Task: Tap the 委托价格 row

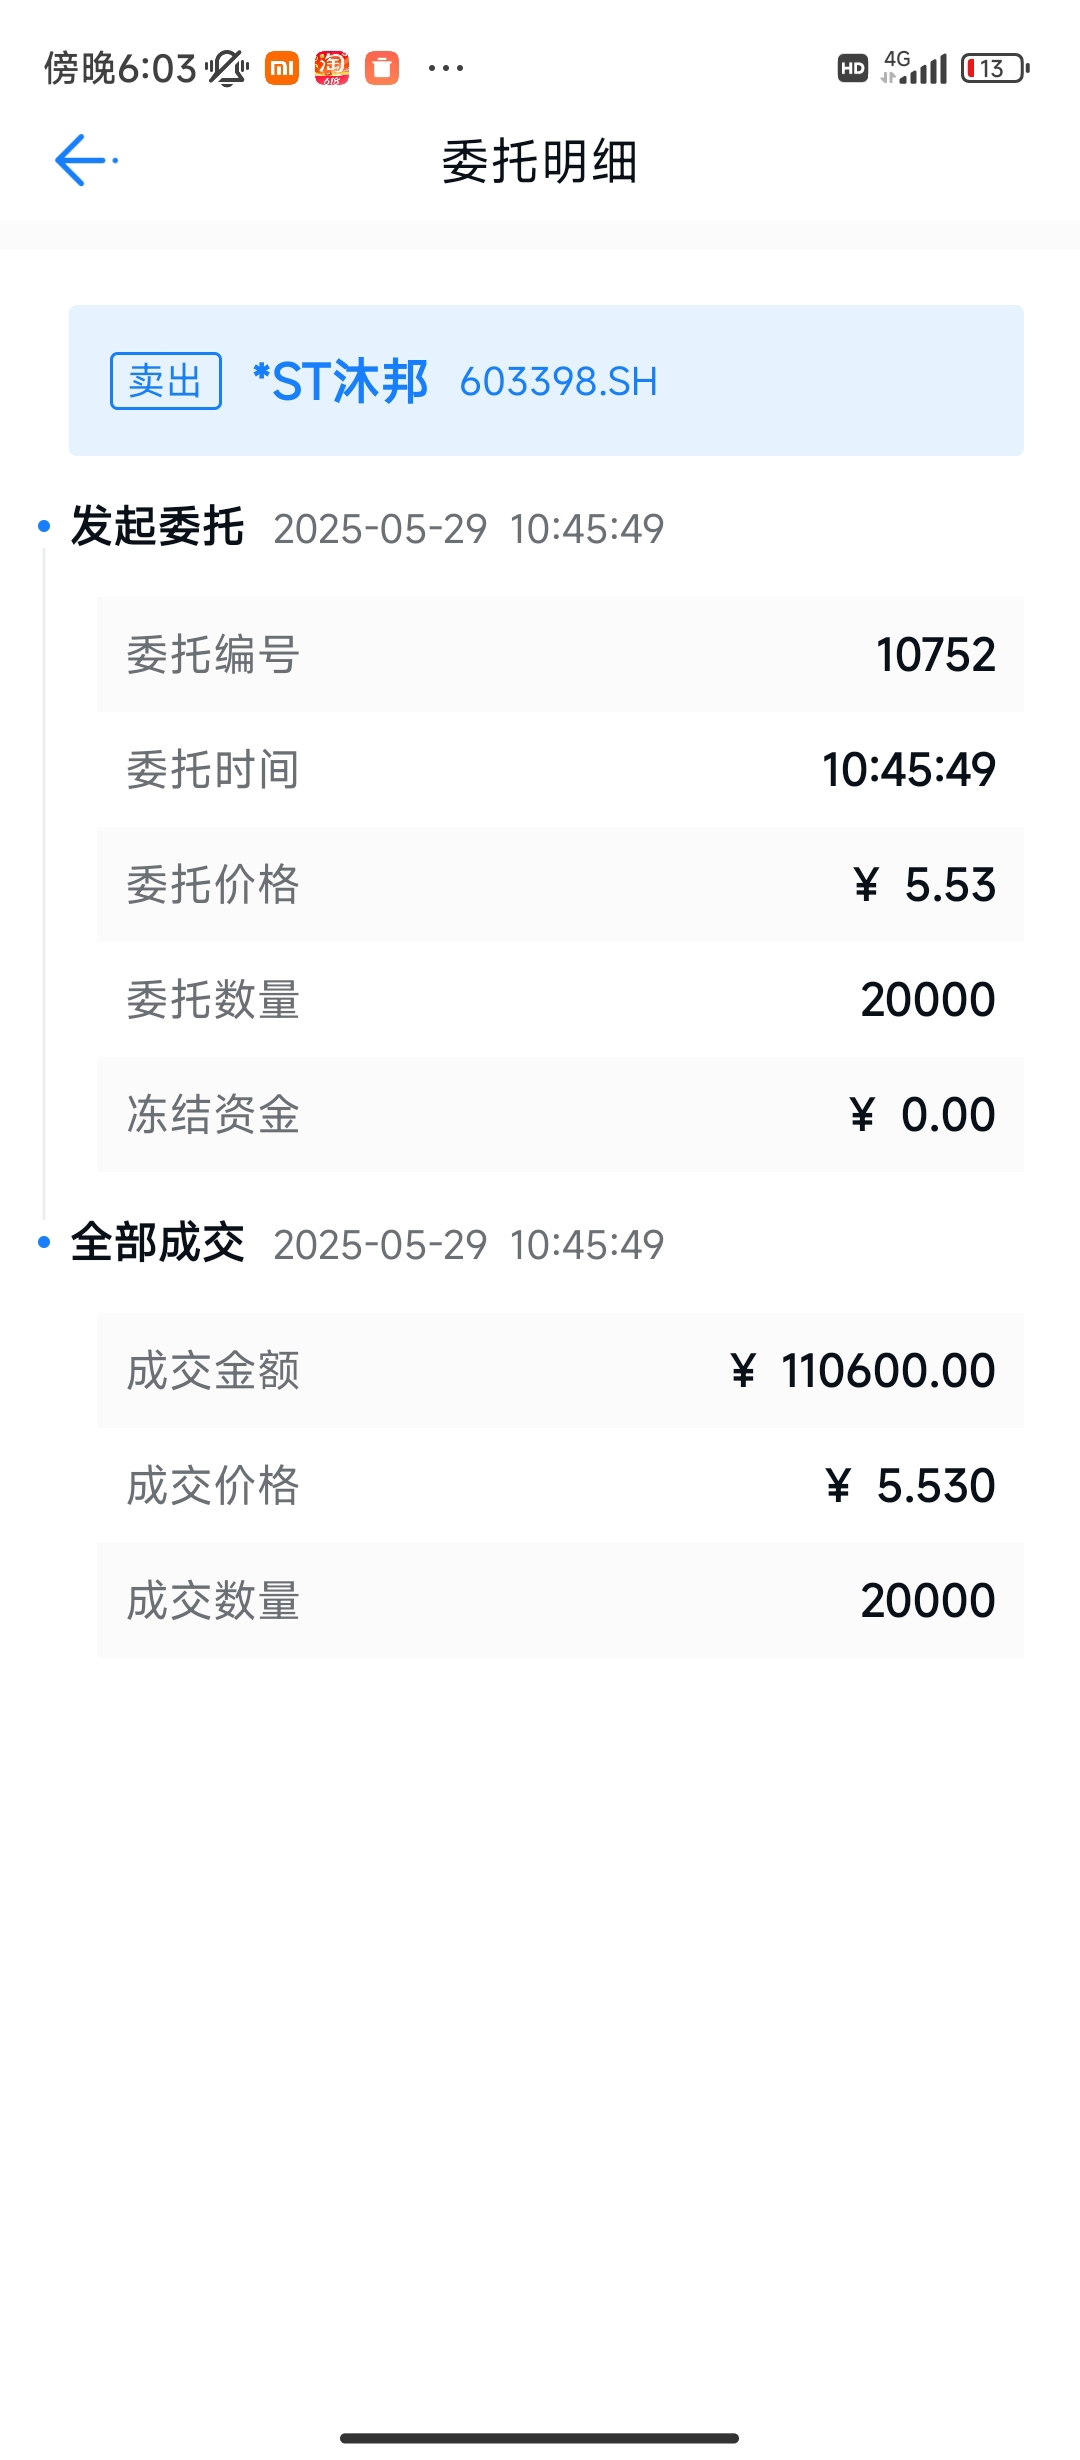Action: click(x=560, y=885)
